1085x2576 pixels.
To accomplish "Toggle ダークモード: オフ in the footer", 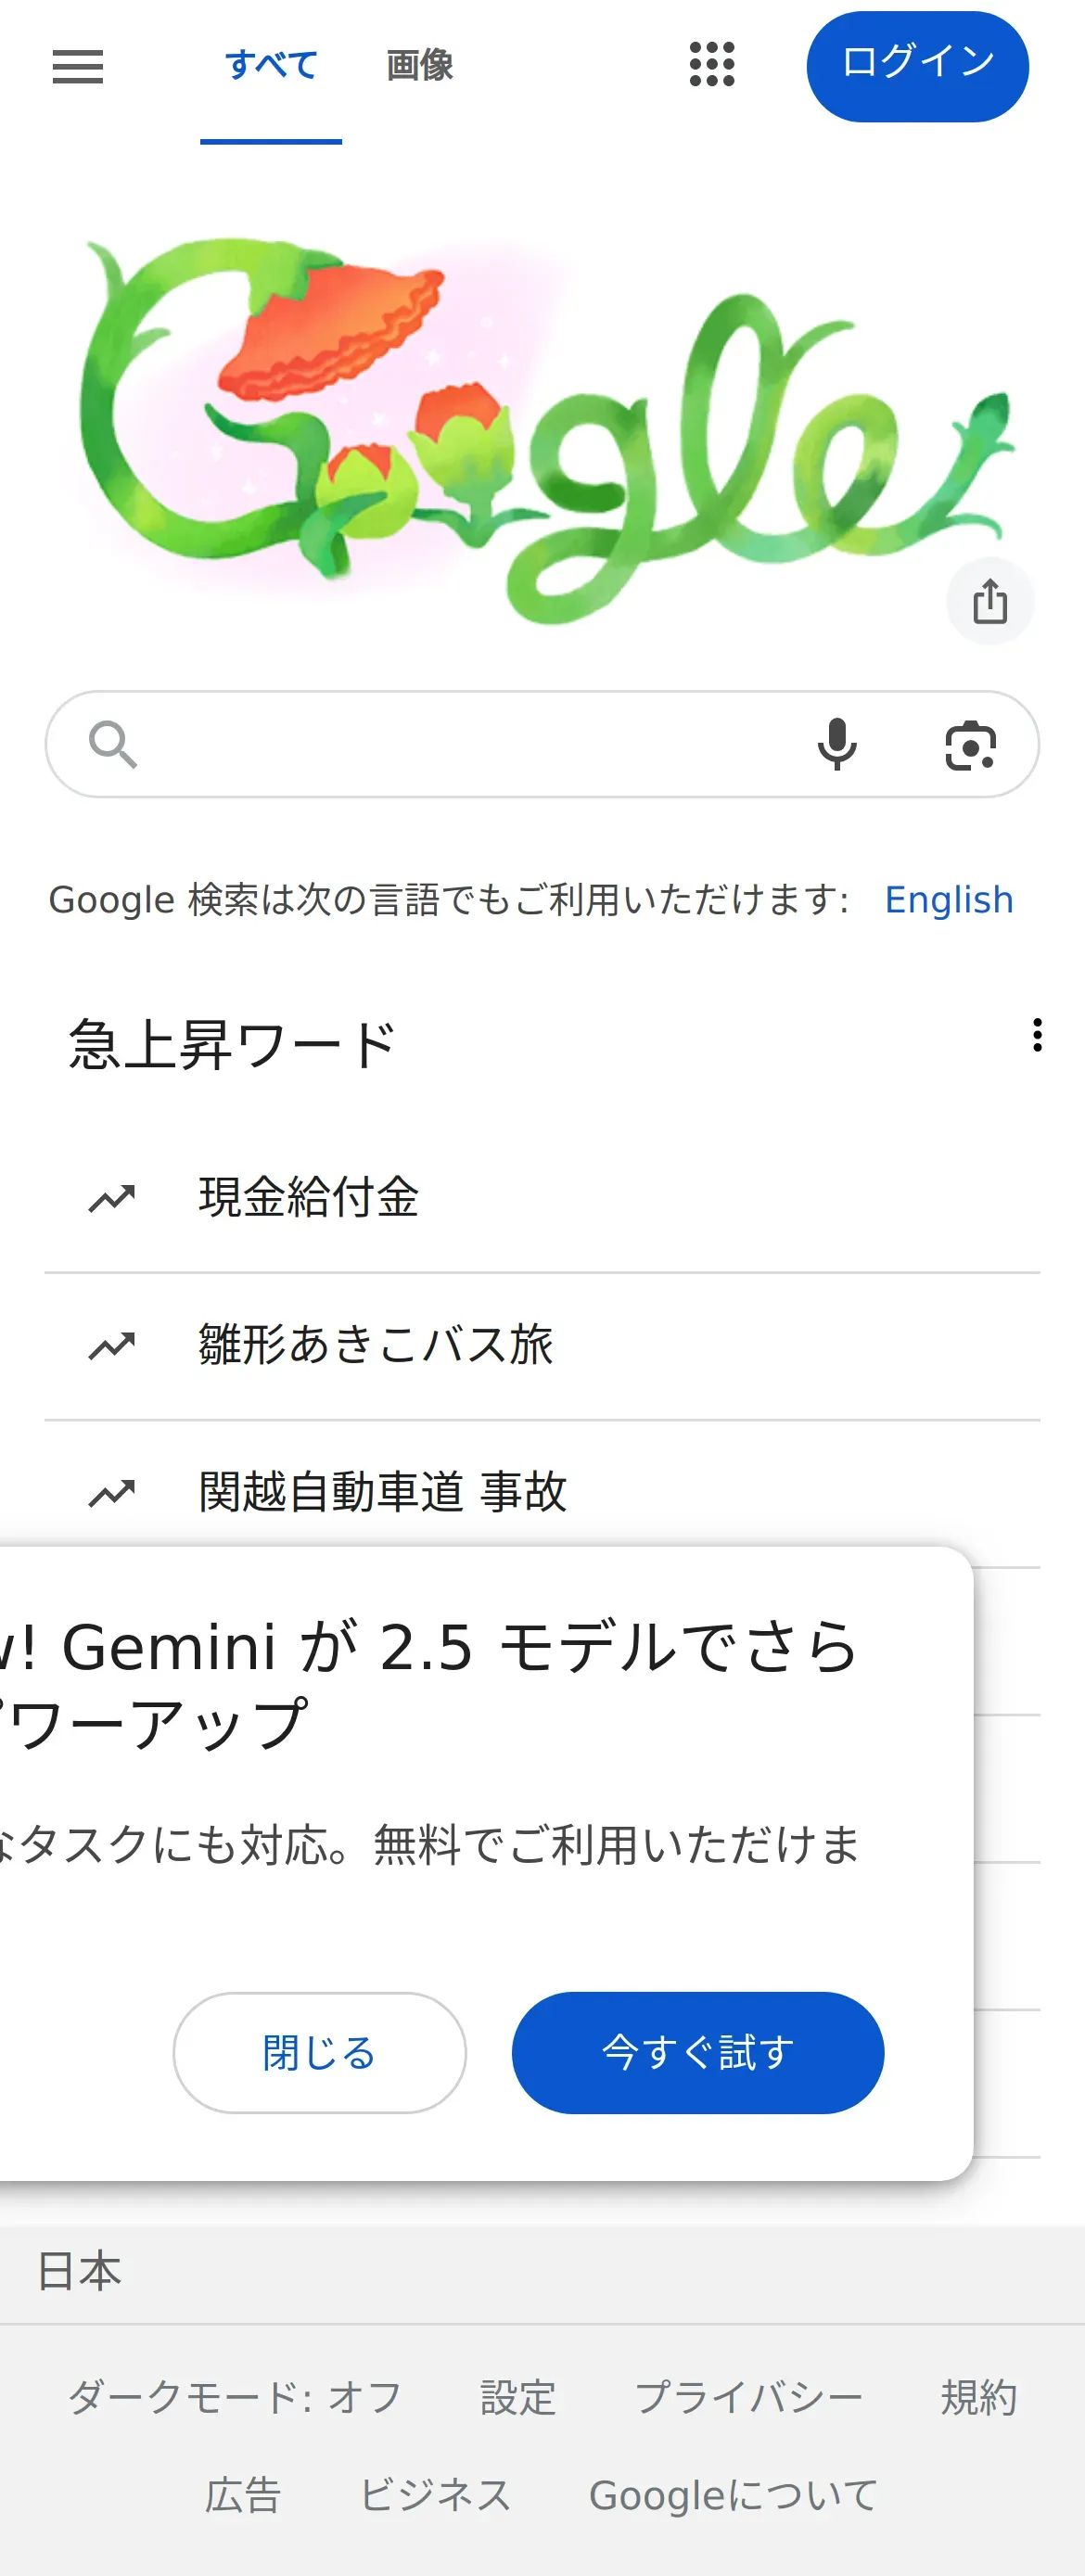I will pyautogui.click(x=235, y=2397).
